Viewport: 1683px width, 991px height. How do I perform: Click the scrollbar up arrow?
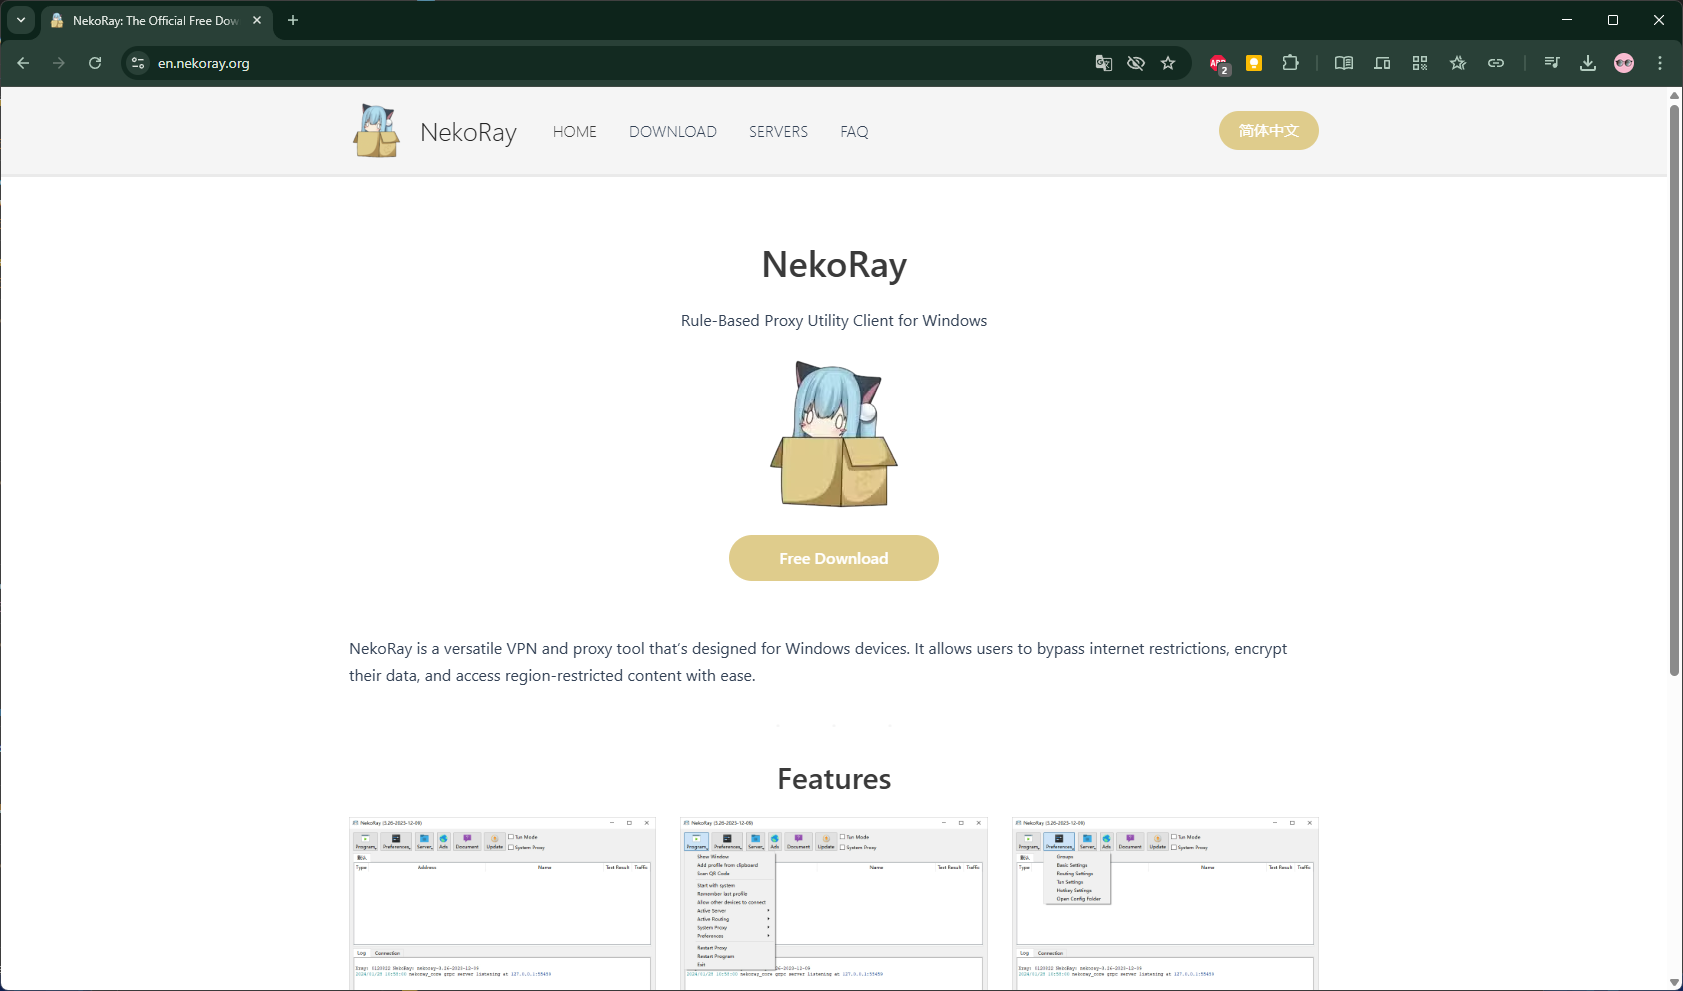[x=1674, y=96]
